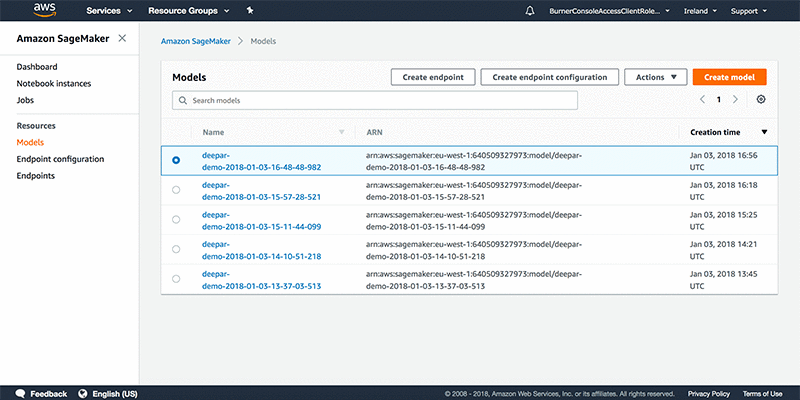Click ARN text ending 16-48-48-982

[474, 161]
